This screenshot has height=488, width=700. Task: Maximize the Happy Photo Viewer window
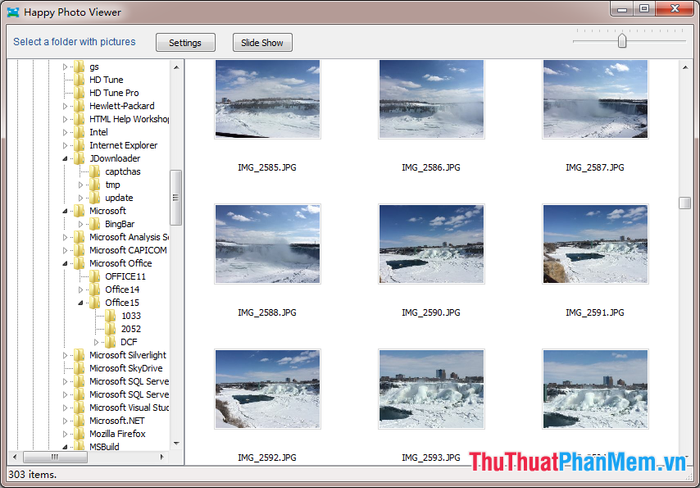[x=644, y=8]
